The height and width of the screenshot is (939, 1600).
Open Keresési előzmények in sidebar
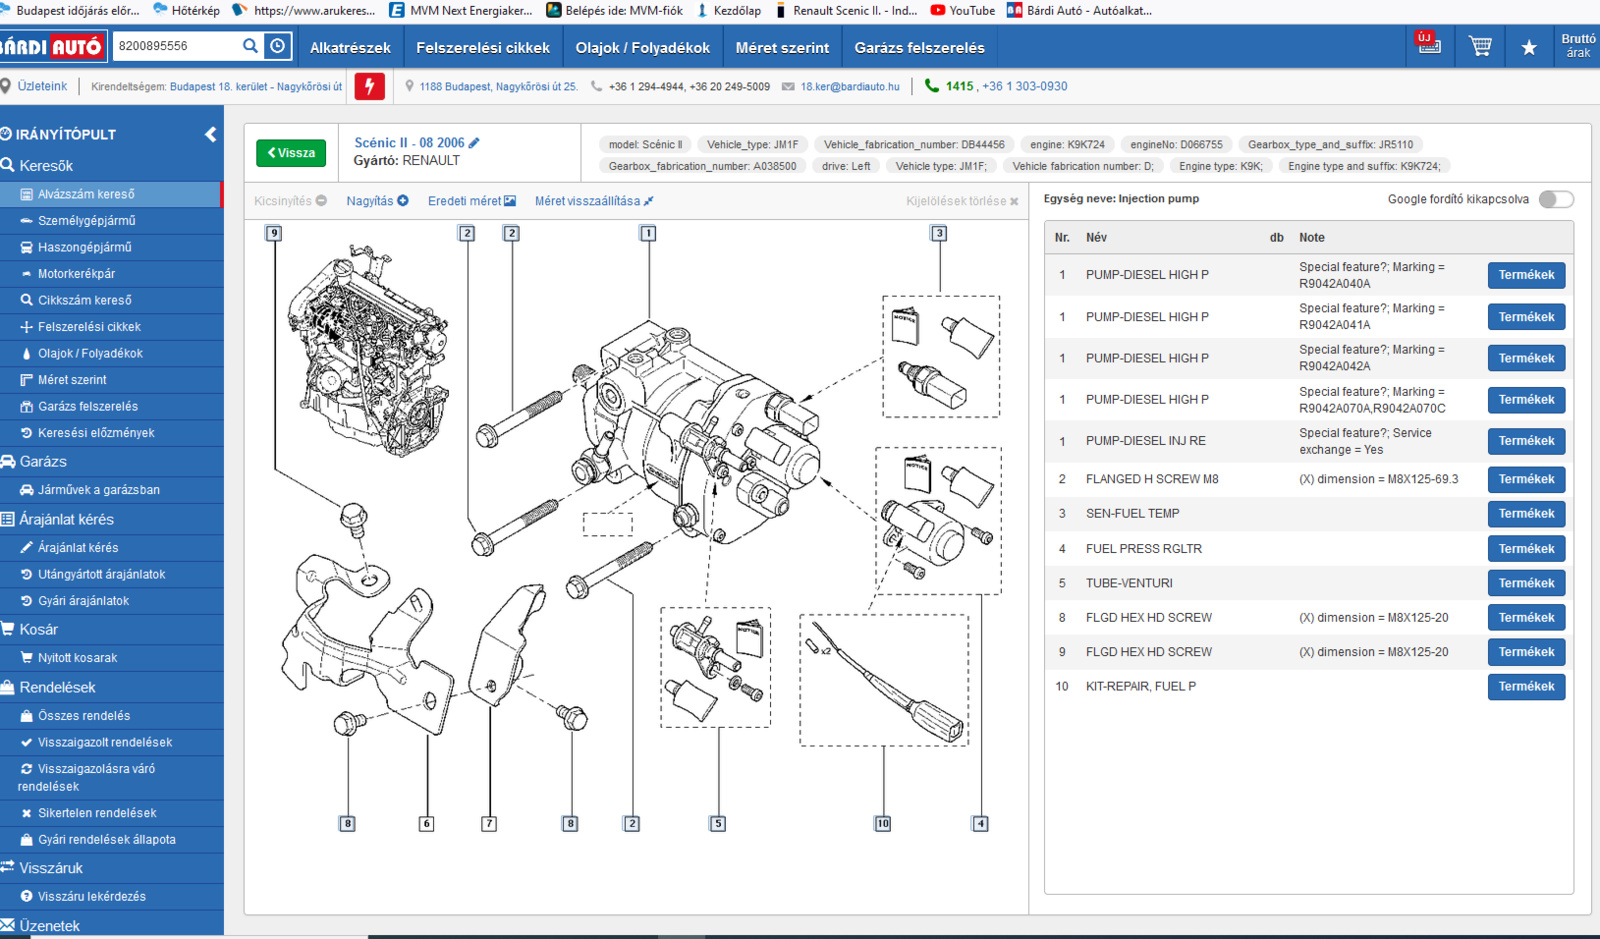pyautogui.click(x=111, y=433)
